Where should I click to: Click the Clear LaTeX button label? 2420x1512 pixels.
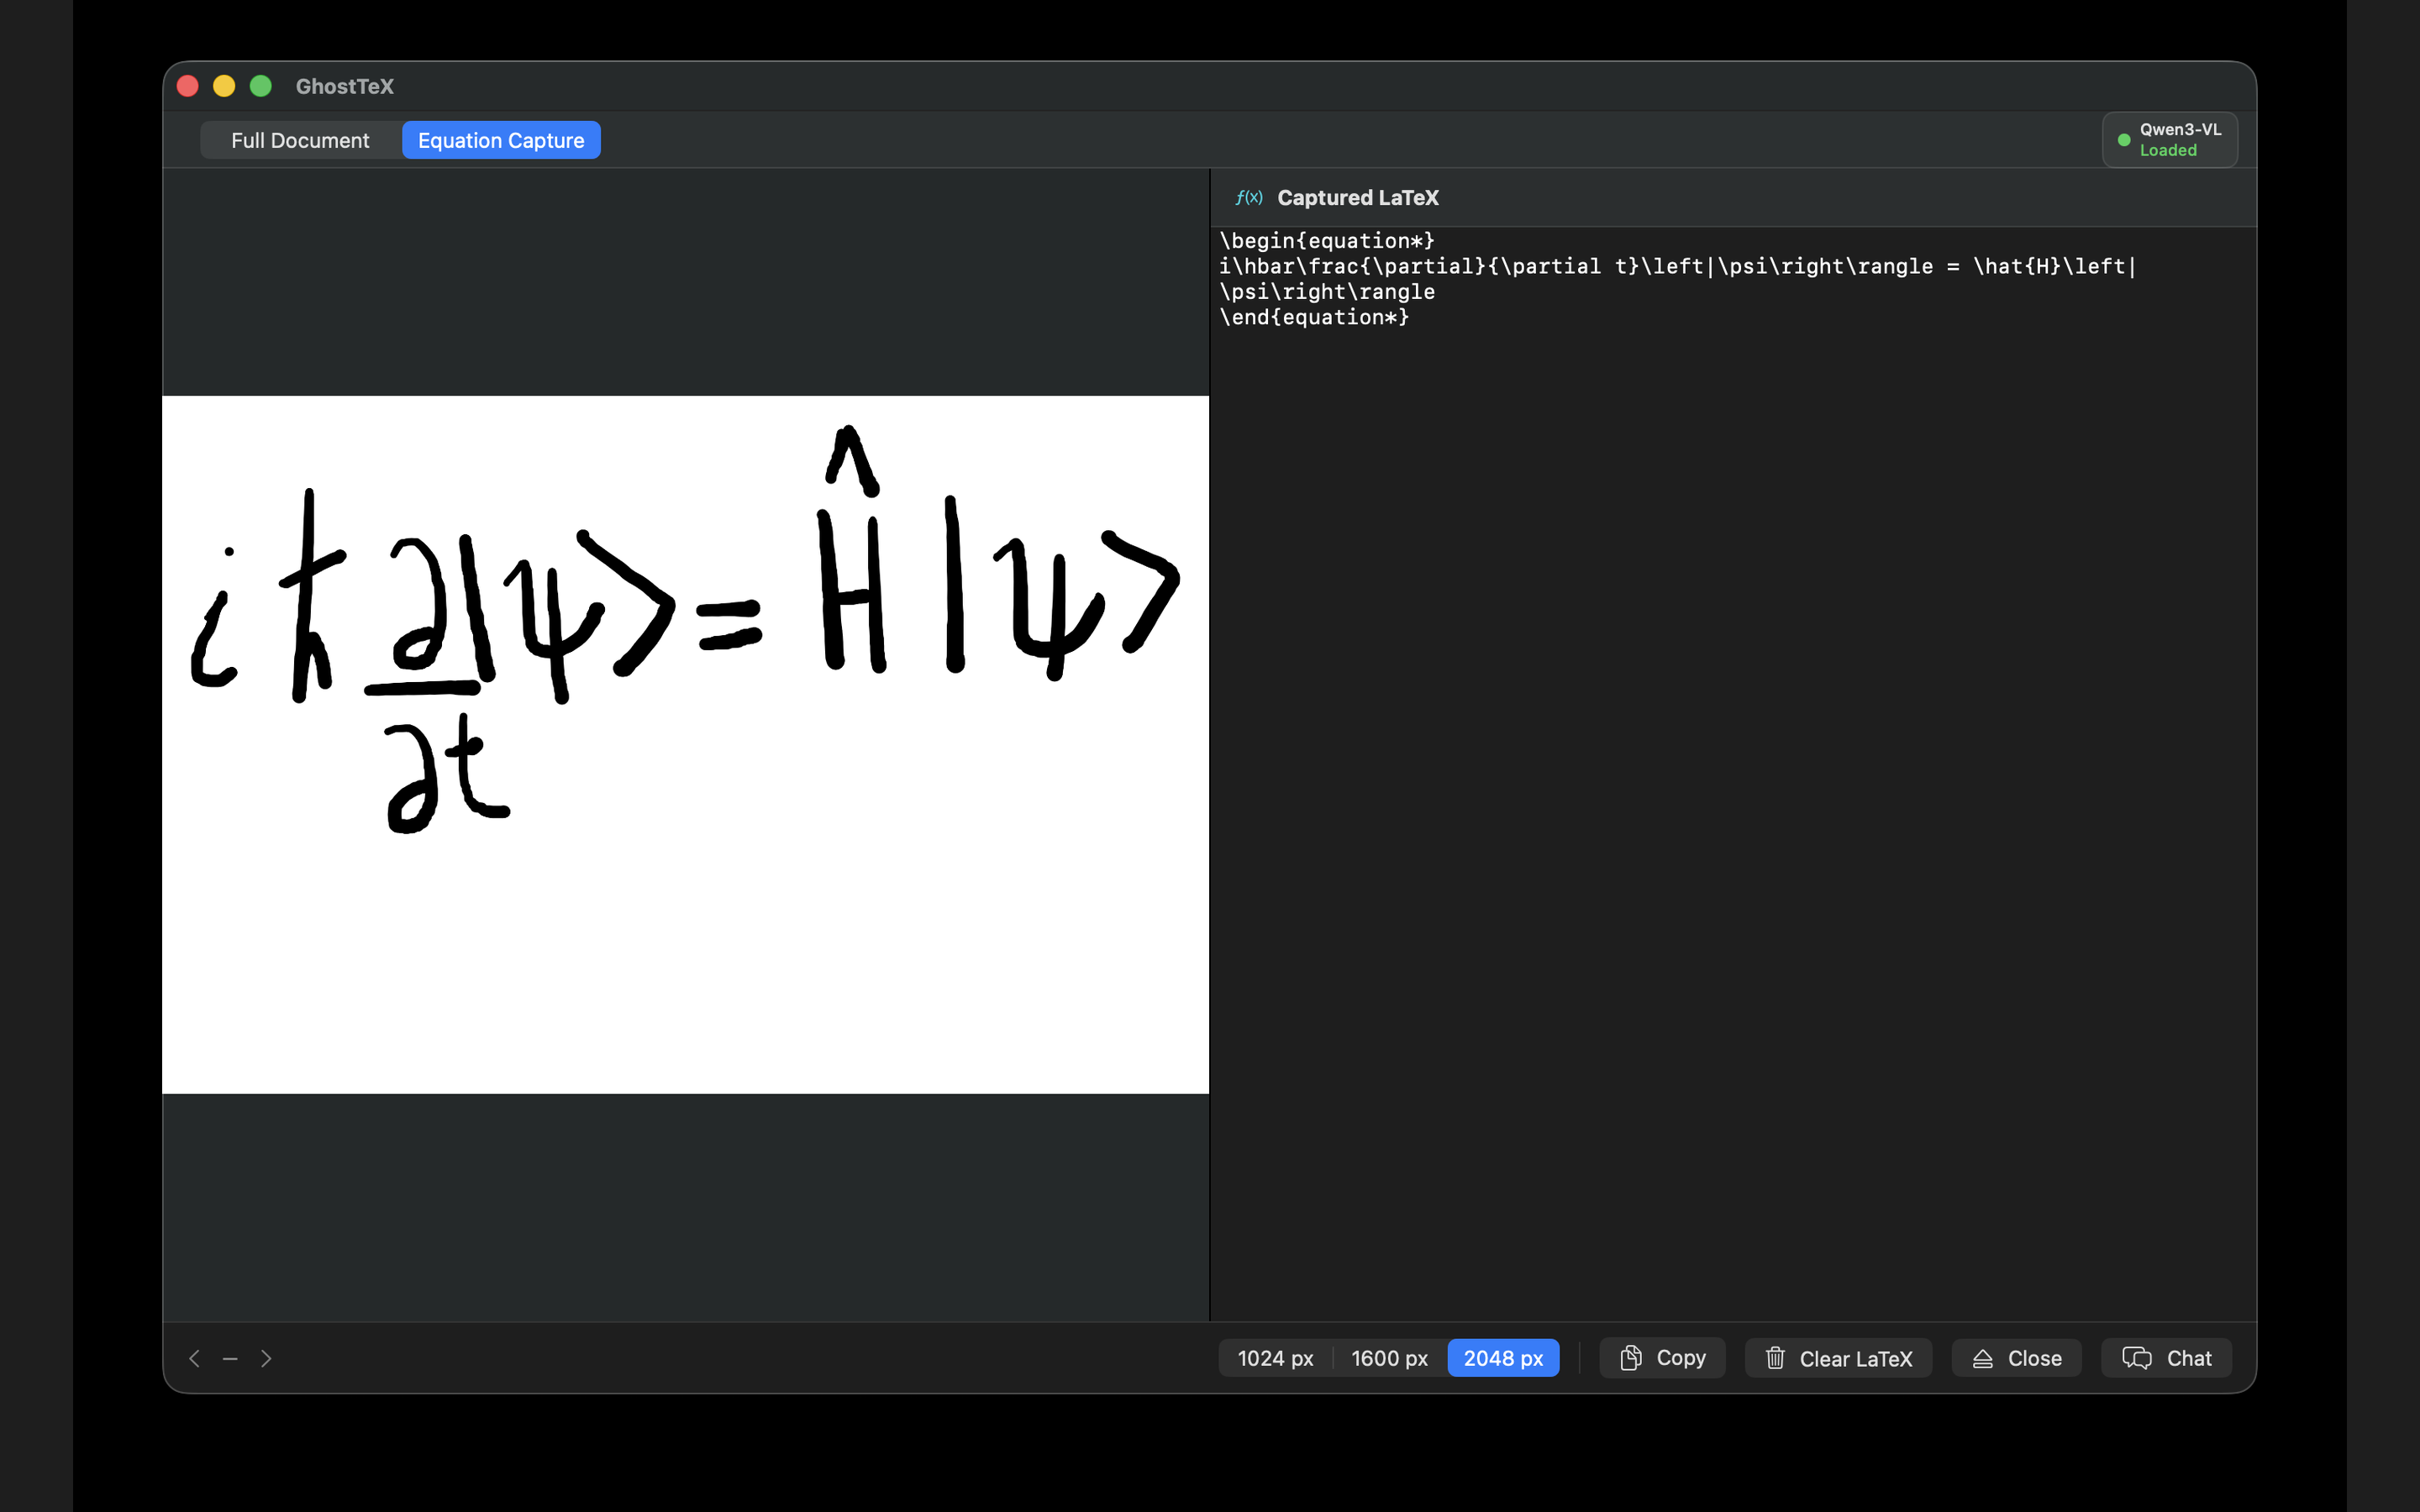tap(1855, 1358)
